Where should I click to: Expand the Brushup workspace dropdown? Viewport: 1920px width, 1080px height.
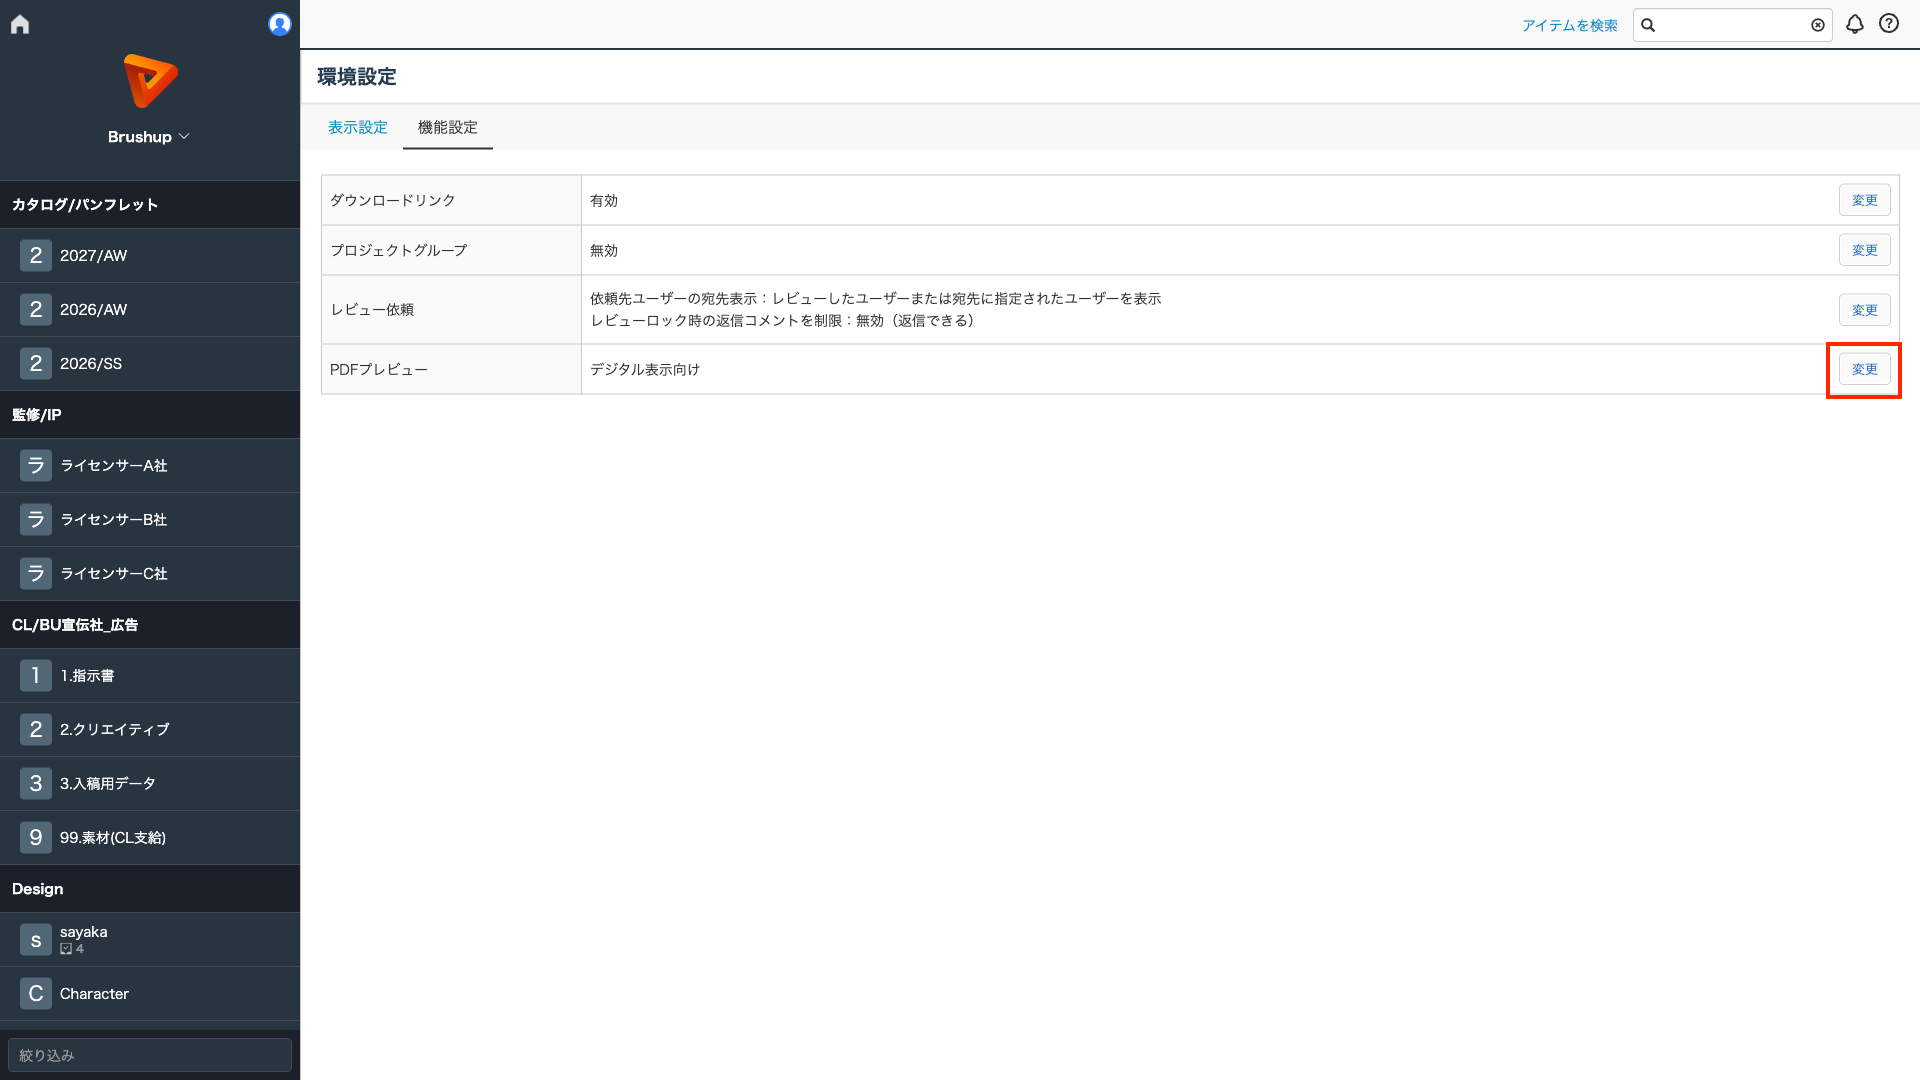(x=149, y=137)
